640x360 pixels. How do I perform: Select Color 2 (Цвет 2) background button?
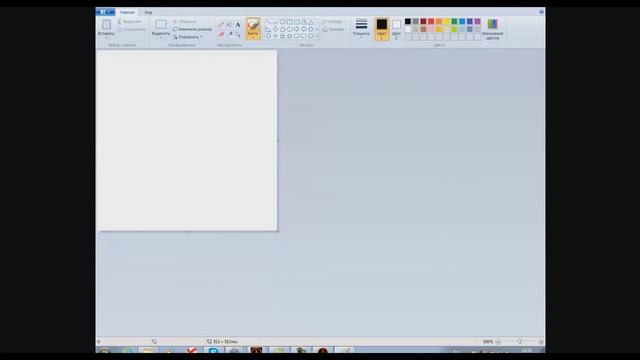396,29
